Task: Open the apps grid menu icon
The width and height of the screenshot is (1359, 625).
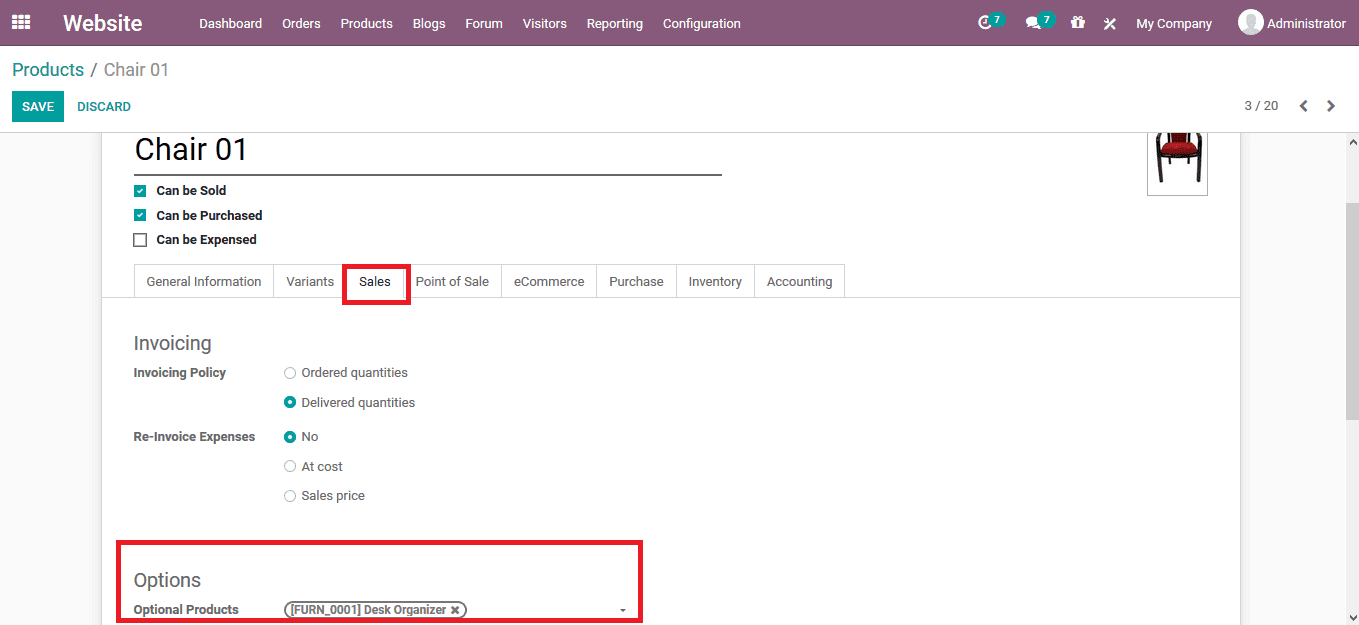Action: pyautogui.click(x=21, y=22)
